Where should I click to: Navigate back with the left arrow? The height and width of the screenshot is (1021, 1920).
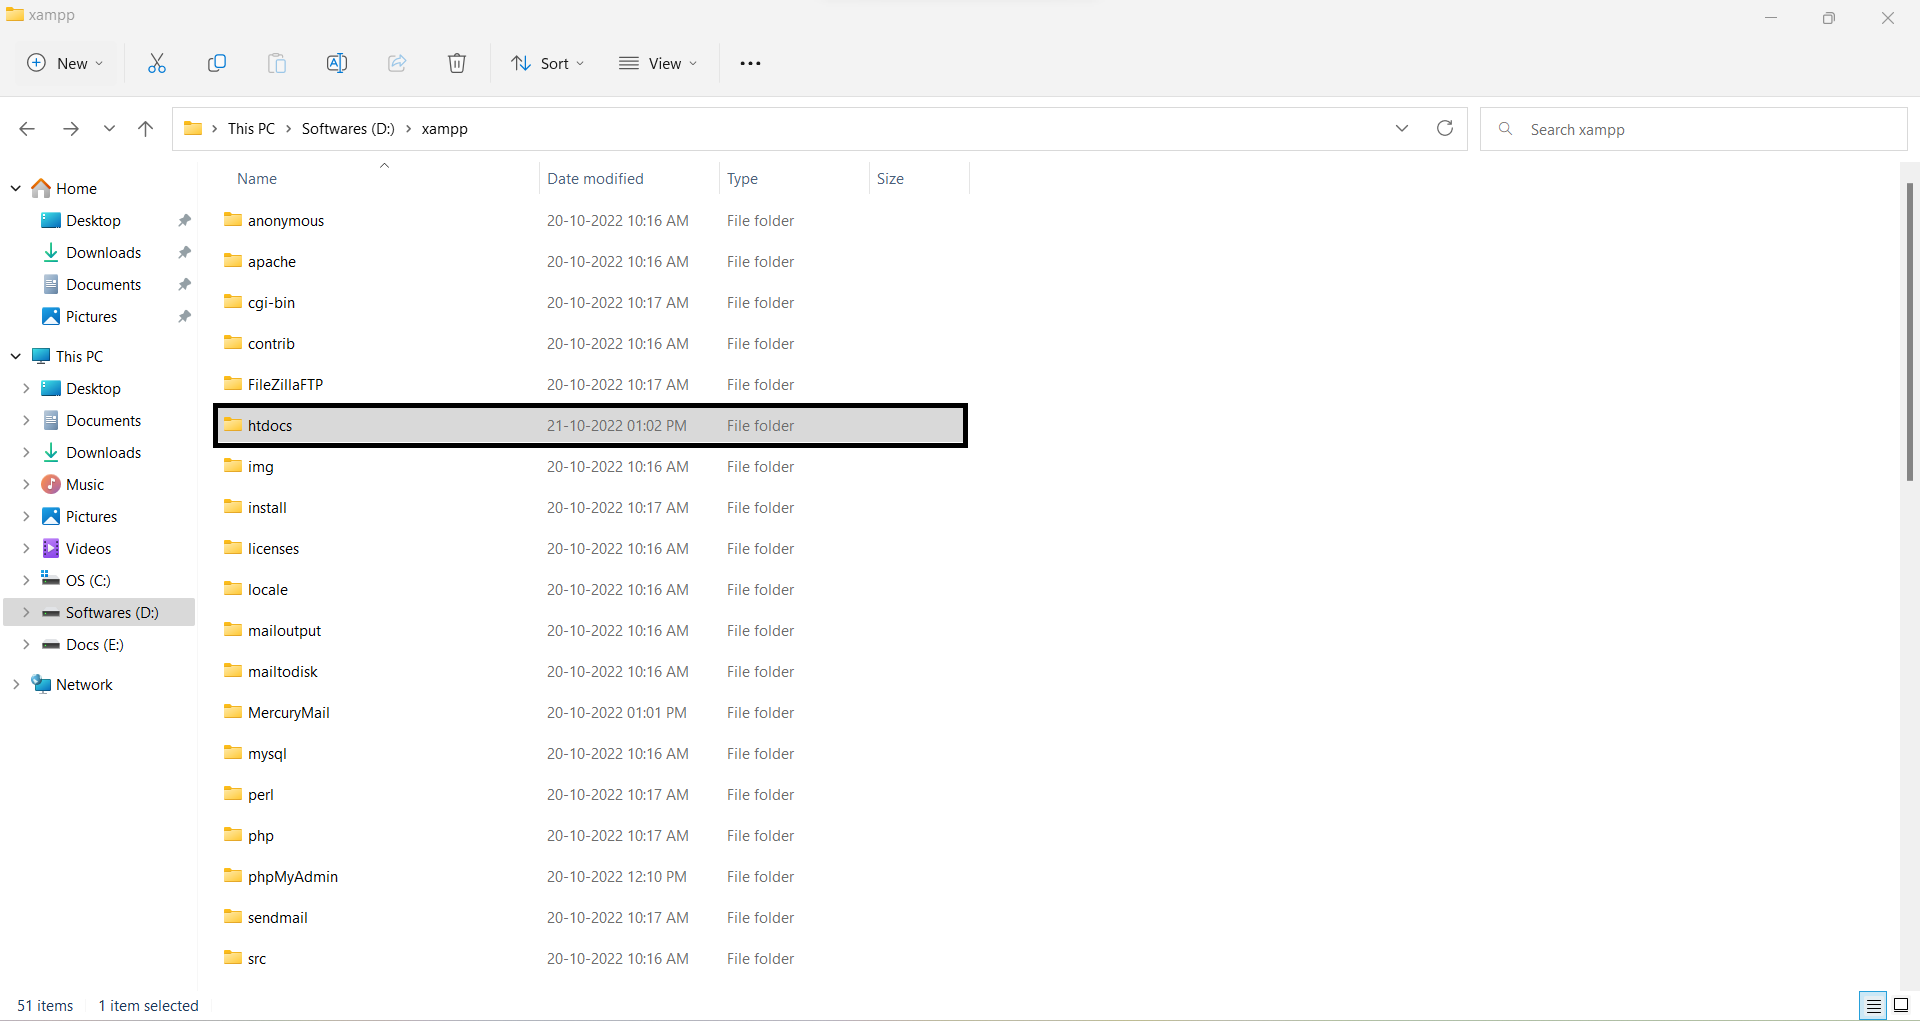[x=27, y=128]
